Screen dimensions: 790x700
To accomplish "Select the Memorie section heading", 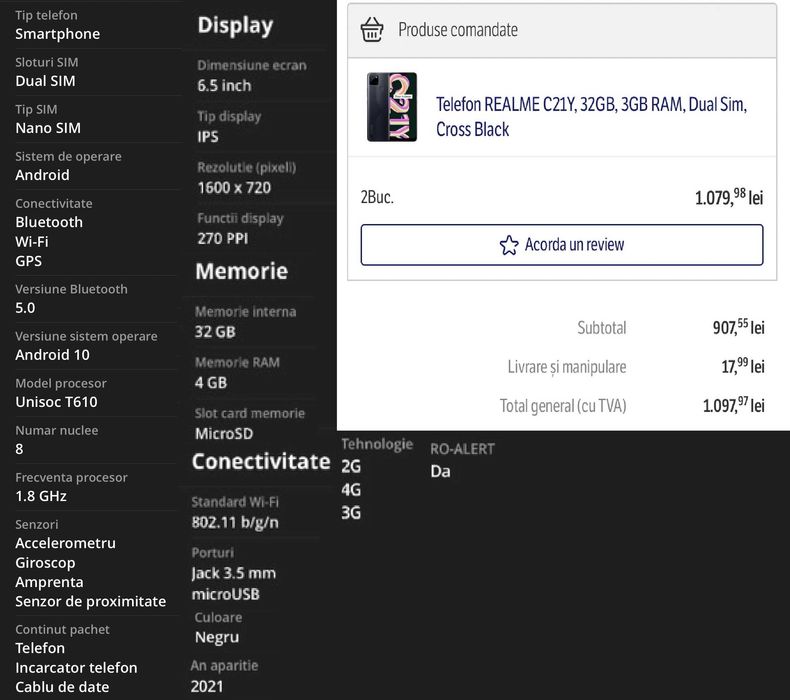I will tap(242, 271).
